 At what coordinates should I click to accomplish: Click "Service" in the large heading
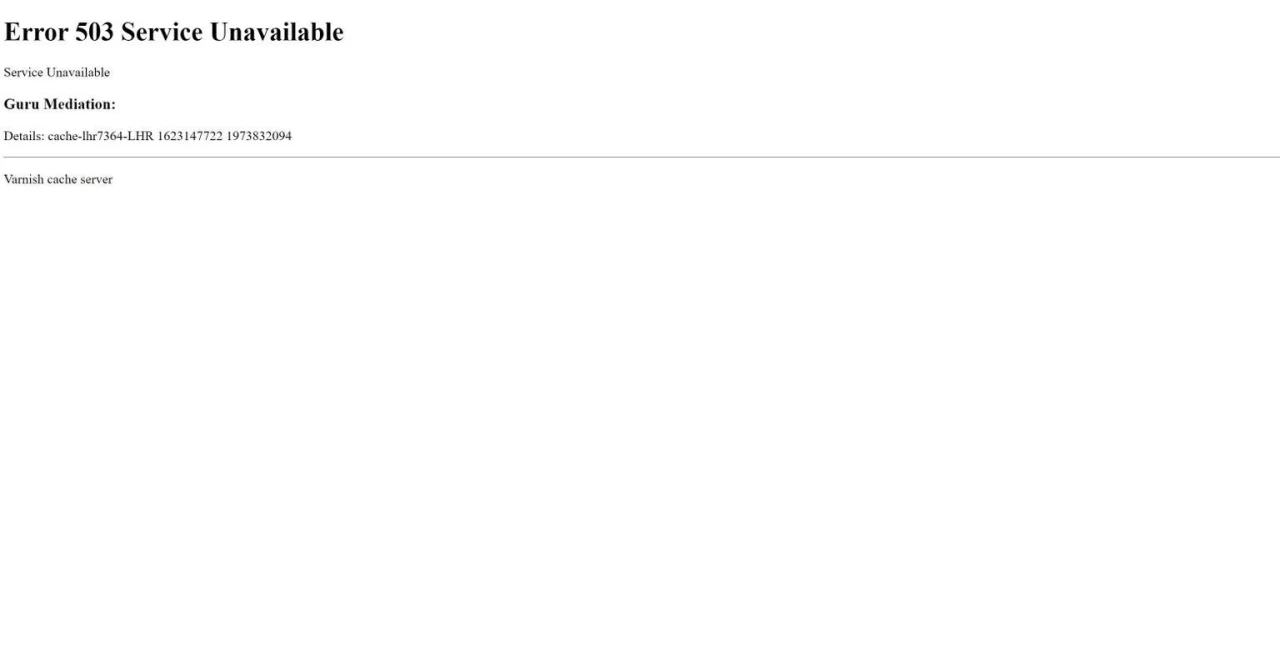pos(161,32)
